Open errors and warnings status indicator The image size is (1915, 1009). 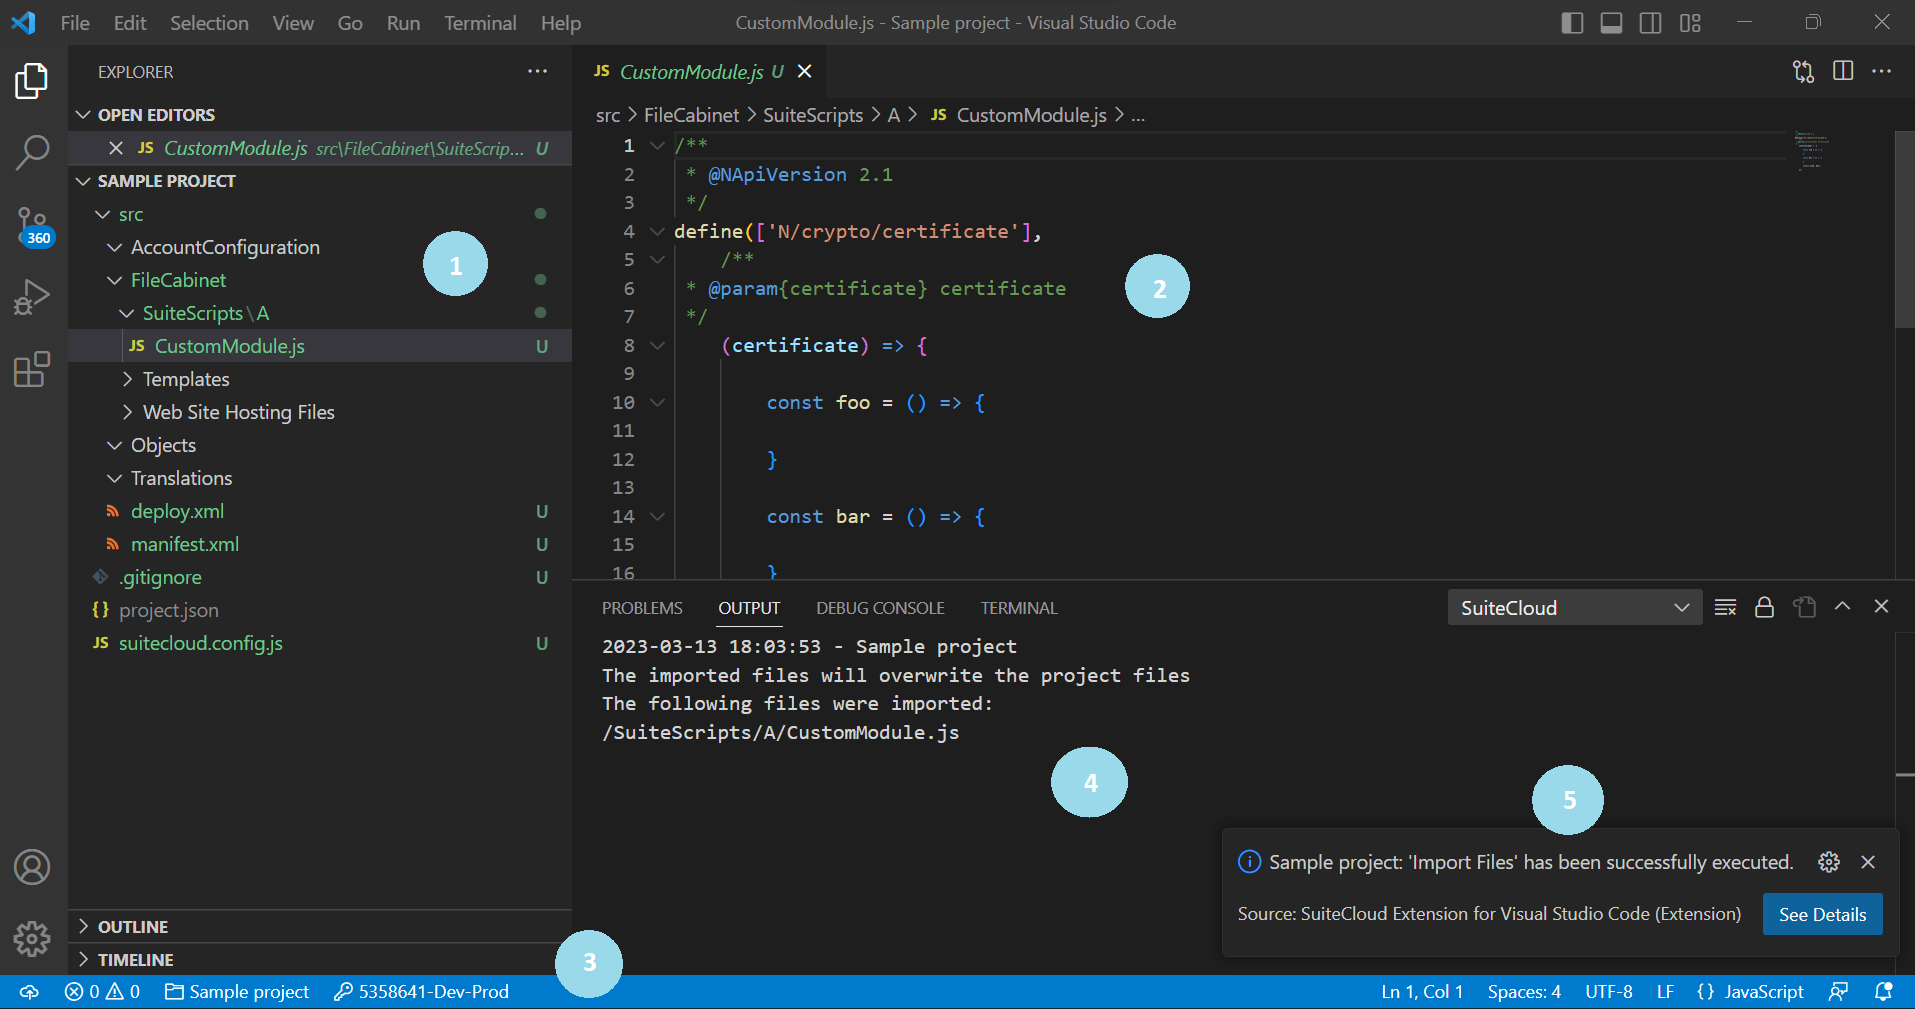(103, 992)
